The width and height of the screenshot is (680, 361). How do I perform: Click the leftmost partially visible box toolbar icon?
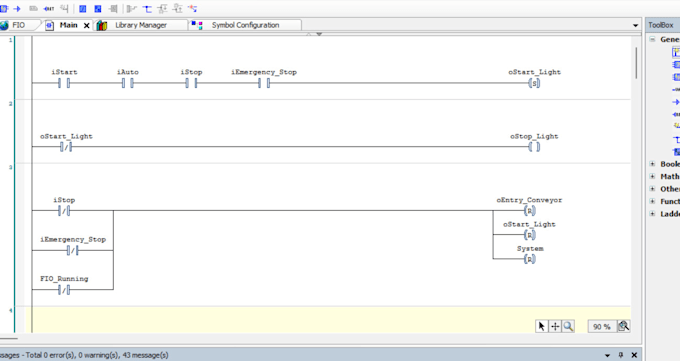pos(3,8)
